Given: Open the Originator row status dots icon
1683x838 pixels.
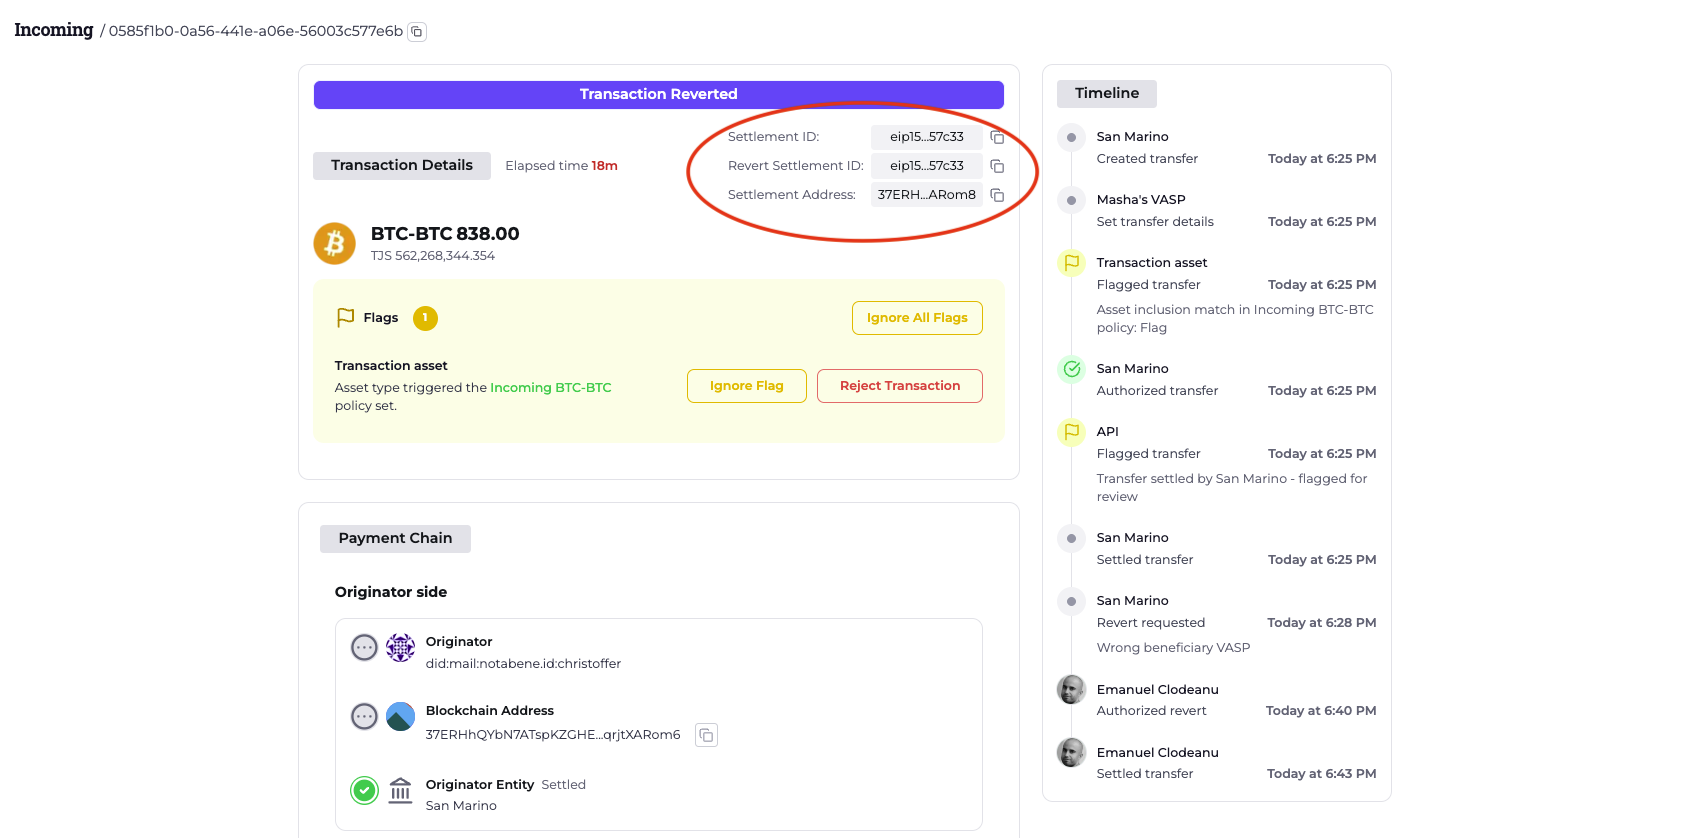Looking at the screenshot, I should [x=364, y=648].
